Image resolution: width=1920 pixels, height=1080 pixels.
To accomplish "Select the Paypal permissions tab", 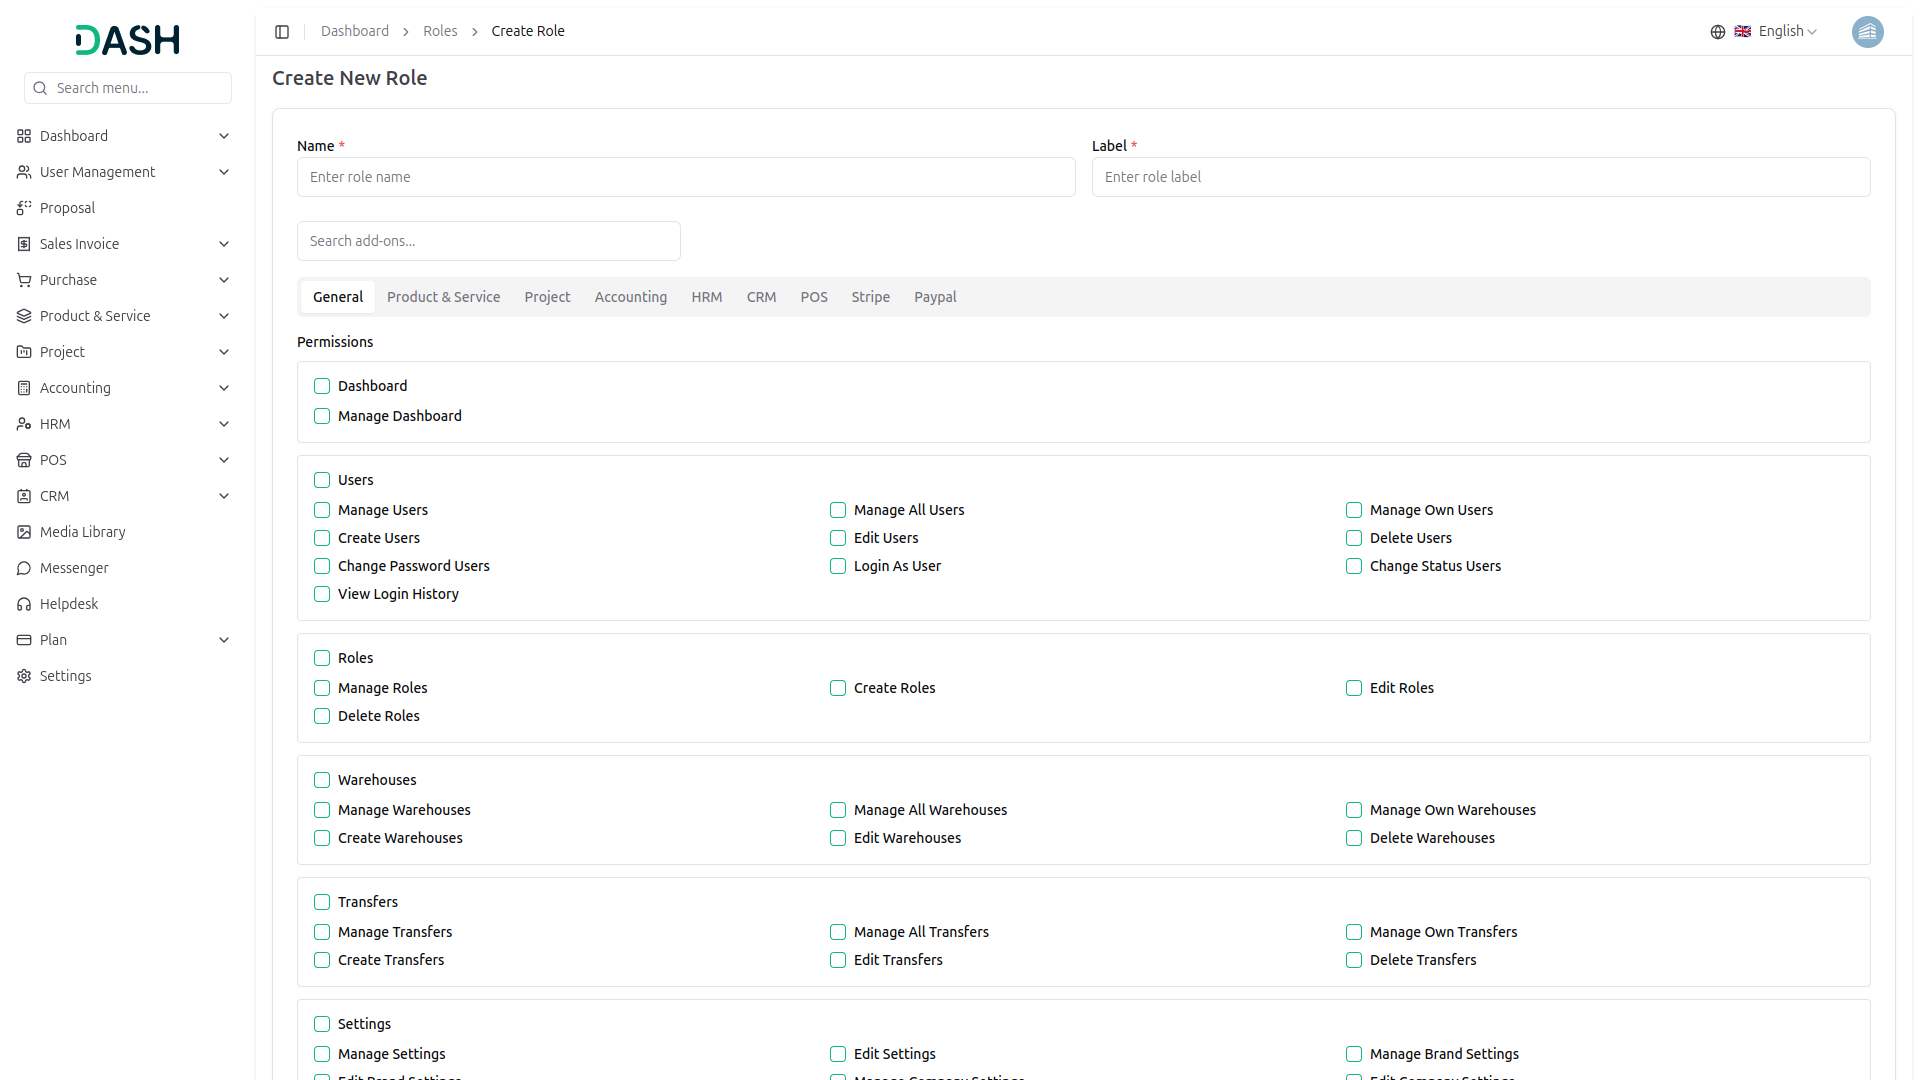I will point(934,297).
